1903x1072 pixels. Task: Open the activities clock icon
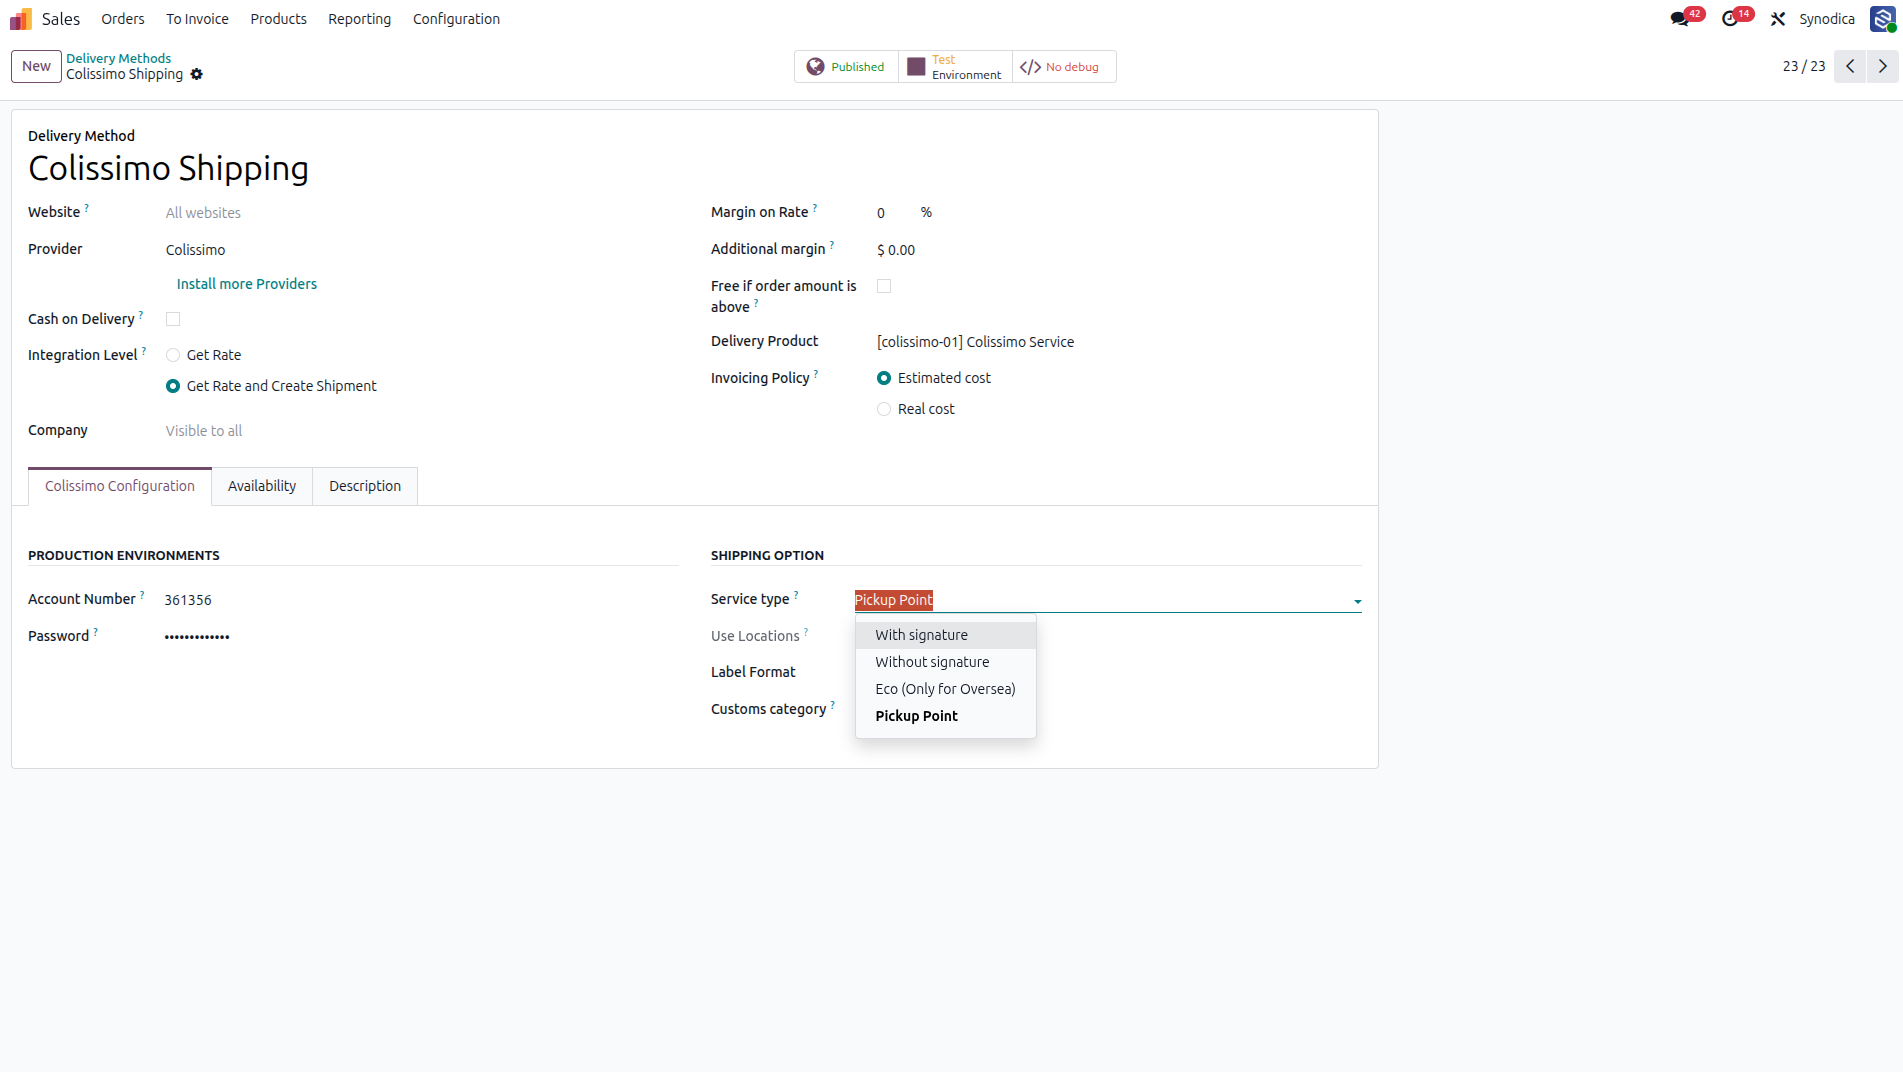(x=1730, y=19)
